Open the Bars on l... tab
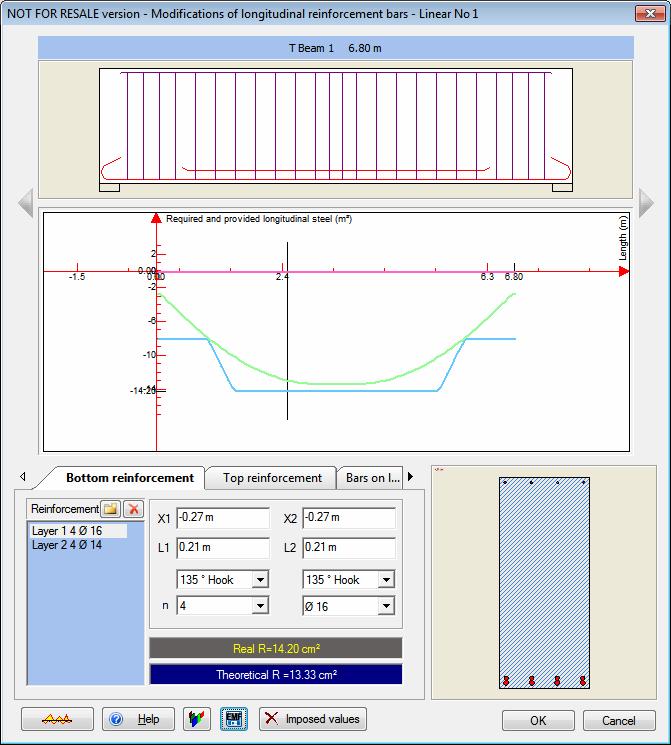Screen dimensions: 671x745 tap(372, 478)
